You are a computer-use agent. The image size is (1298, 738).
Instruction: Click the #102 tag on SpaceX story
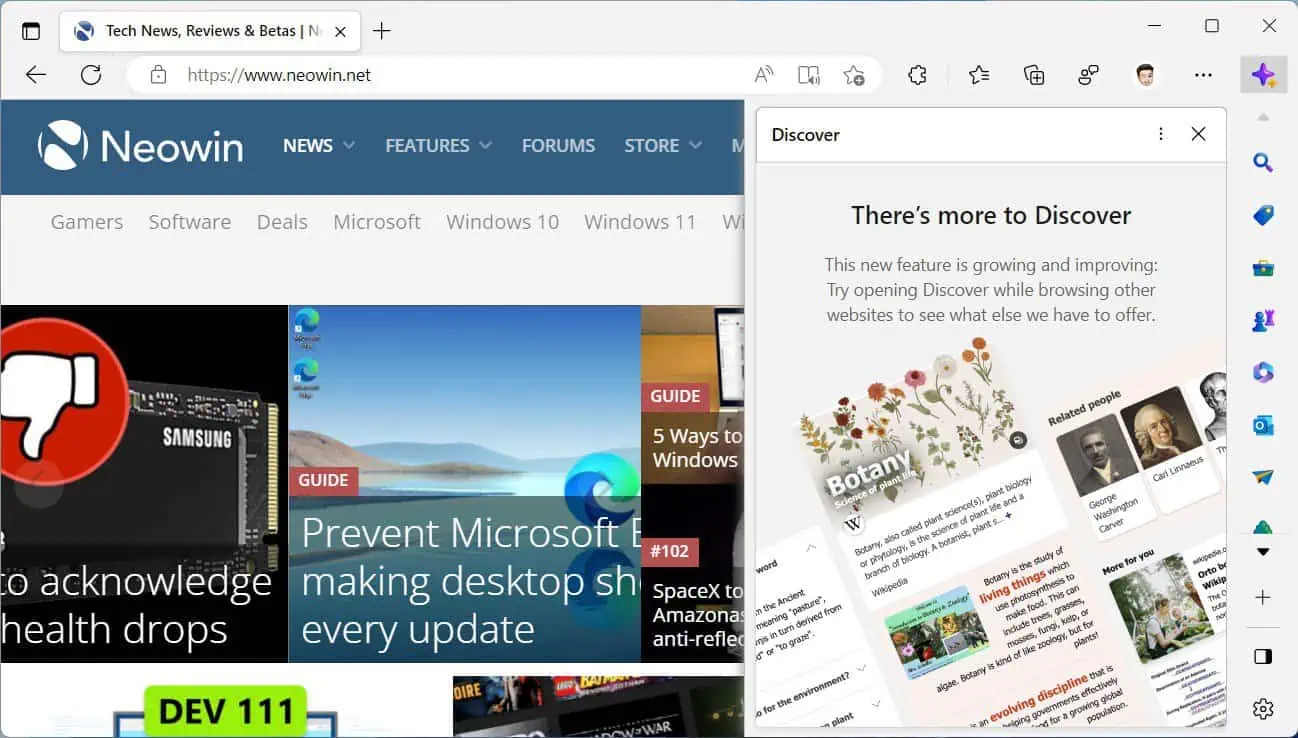pos(670,552)
